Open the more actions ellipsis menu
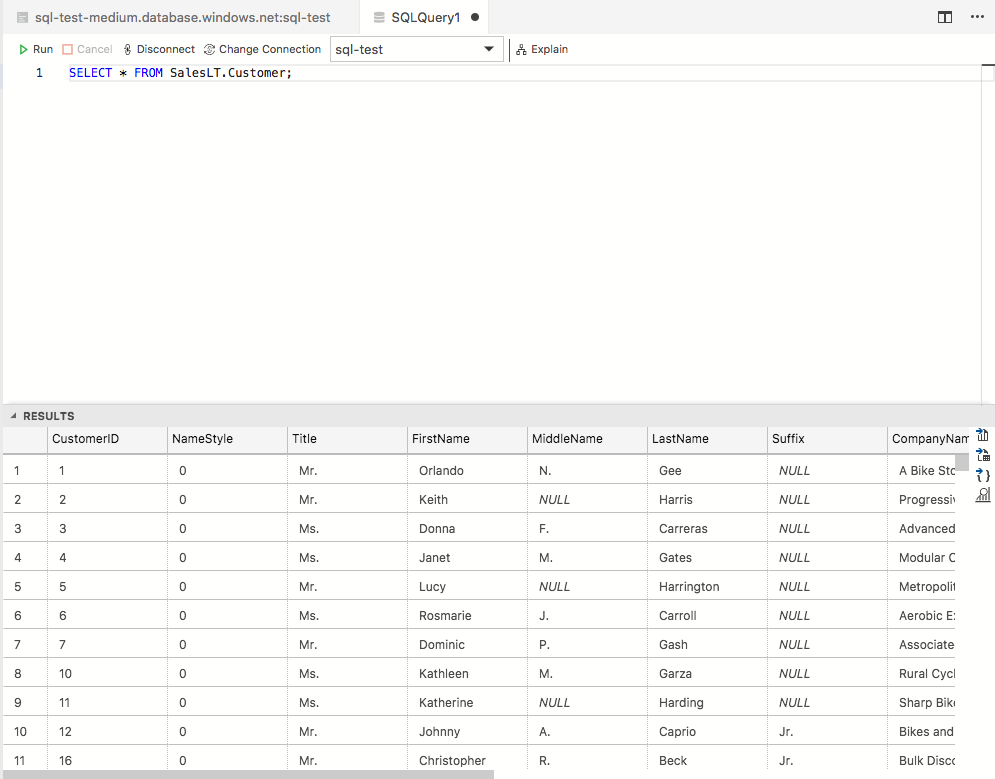The height and width of the screenshot is (779, 995). (977, 17)
